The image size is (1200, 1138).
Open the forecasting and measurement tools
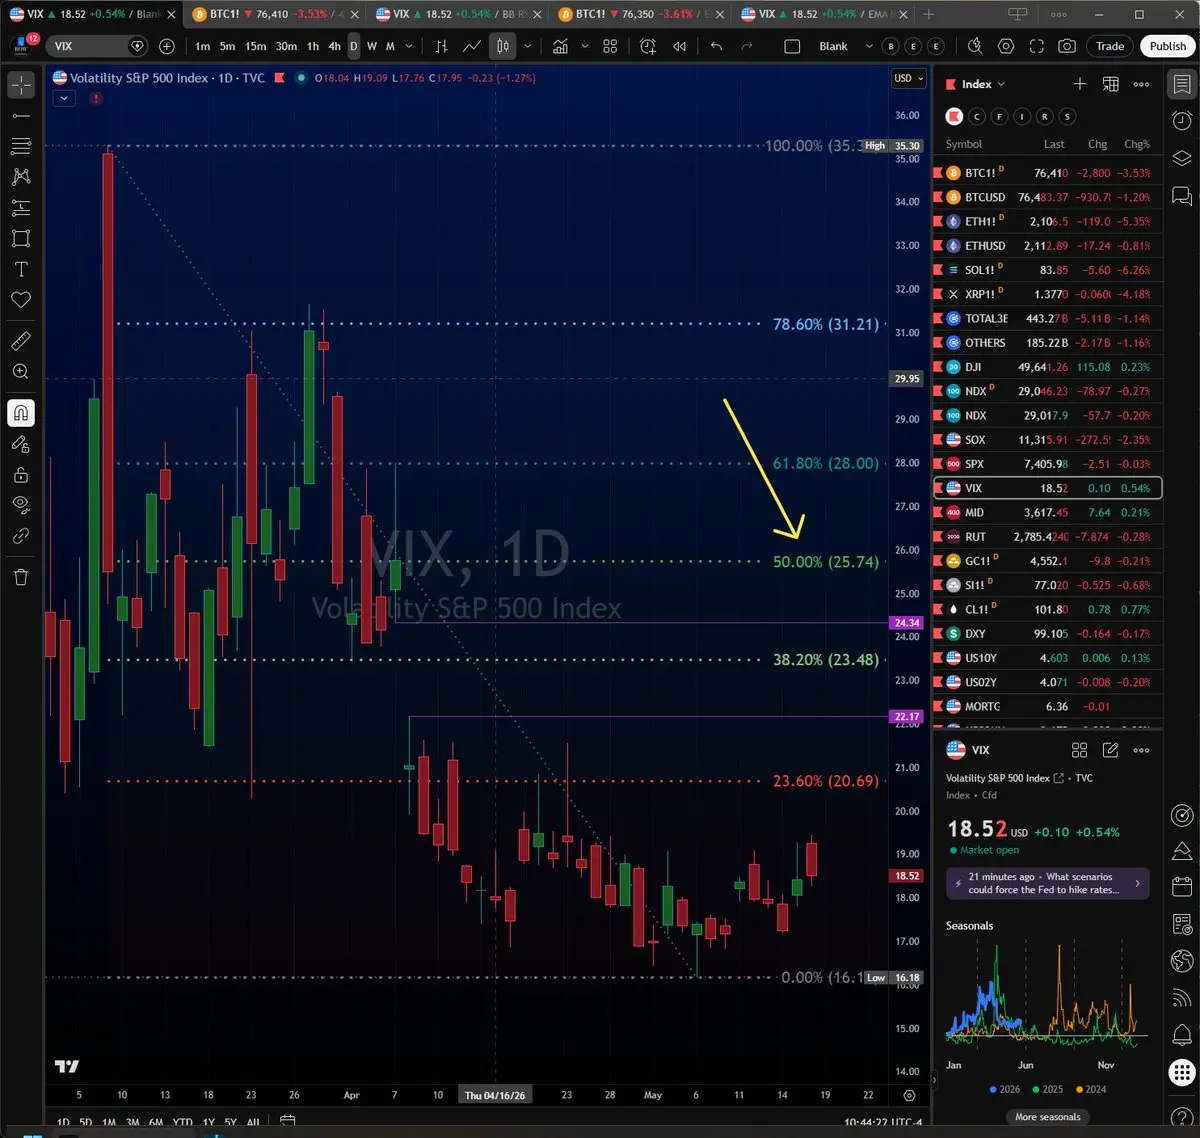click(21, 208)
